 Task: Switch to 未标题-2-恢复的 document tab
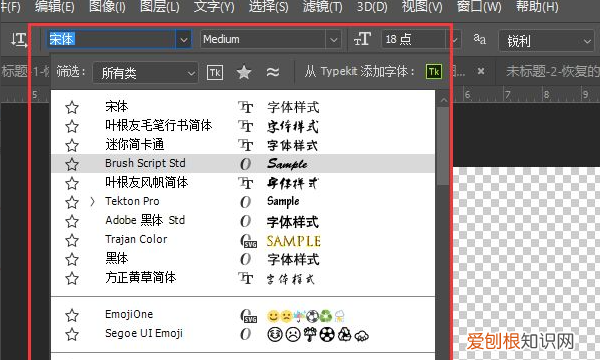(552, 71)
